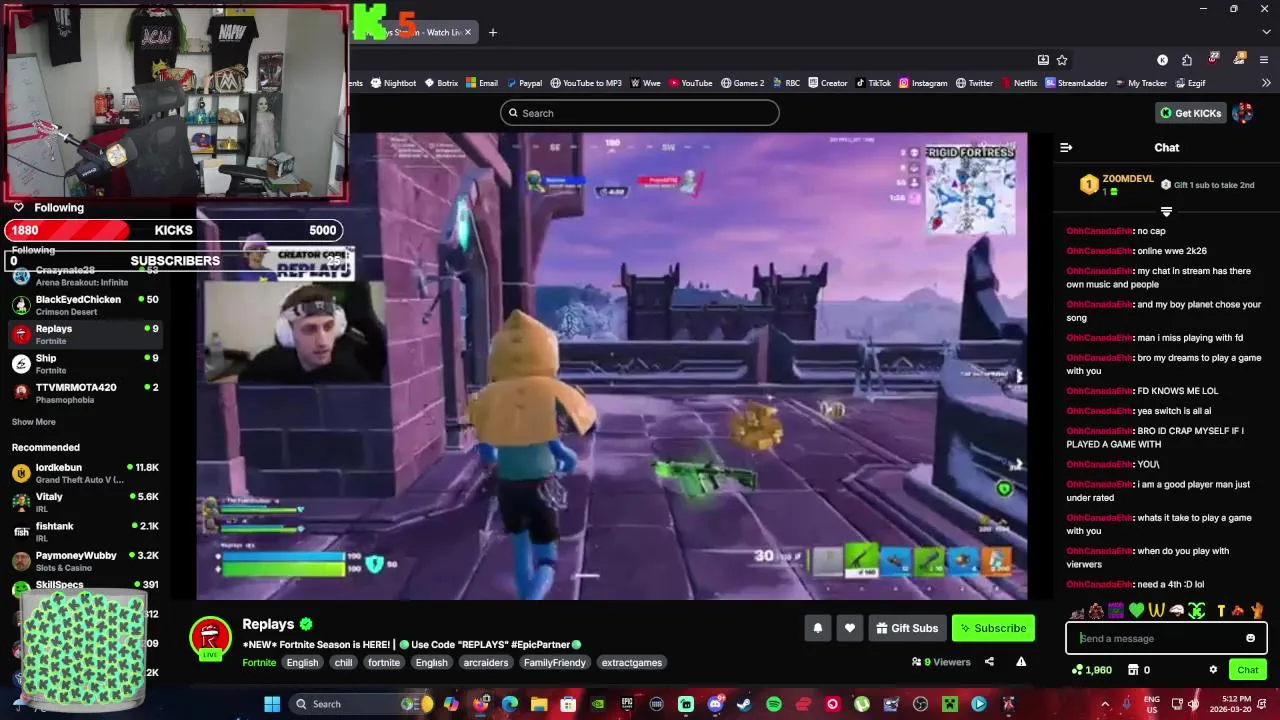Open the share stream icon
Screen dimensions: 1280x720
coord(989,661)
